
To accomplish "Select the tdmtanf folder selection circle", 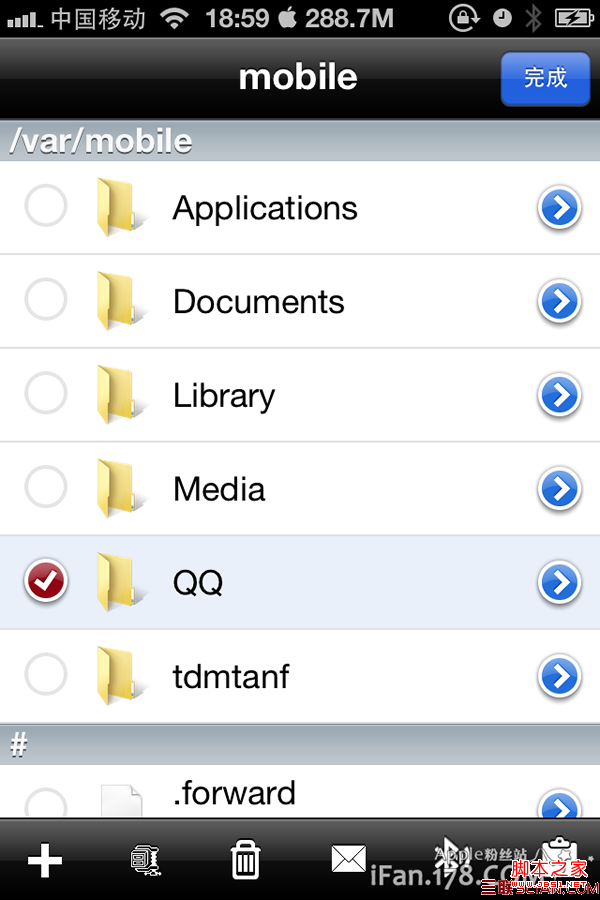I will pos(46,674).
